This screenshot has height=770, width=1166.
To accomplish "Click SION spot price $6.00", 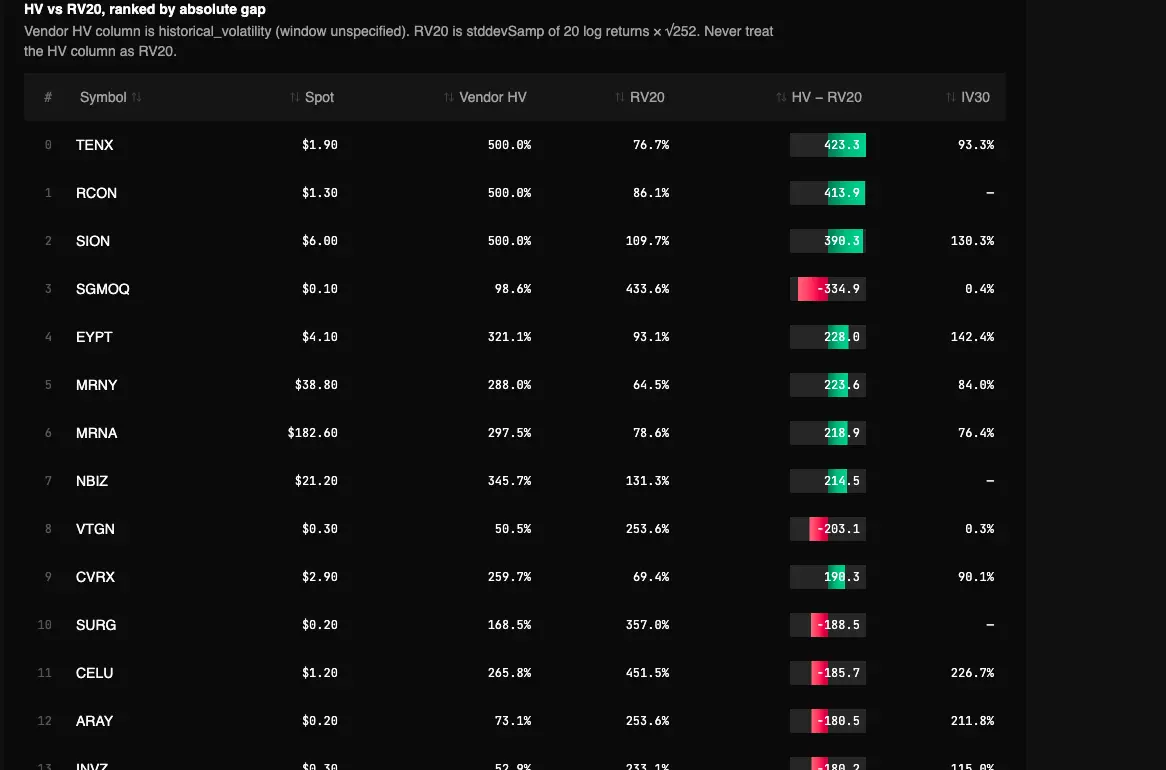I will (x=320, y=241).
